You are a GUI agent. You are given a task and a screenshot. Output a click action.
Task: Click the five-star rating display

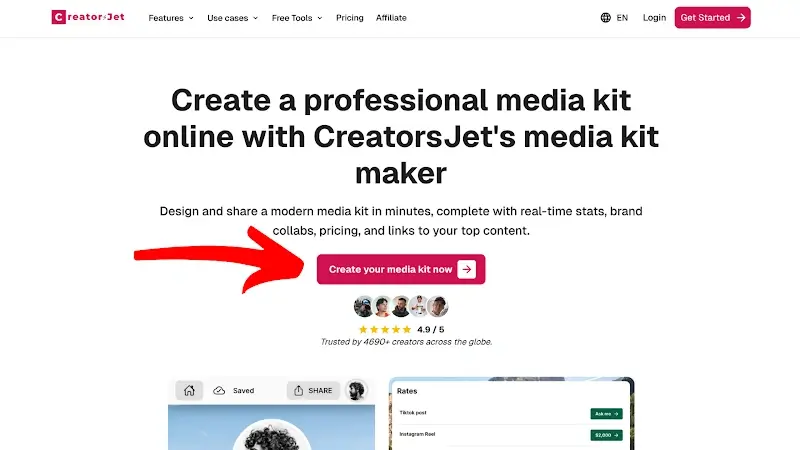385,329
